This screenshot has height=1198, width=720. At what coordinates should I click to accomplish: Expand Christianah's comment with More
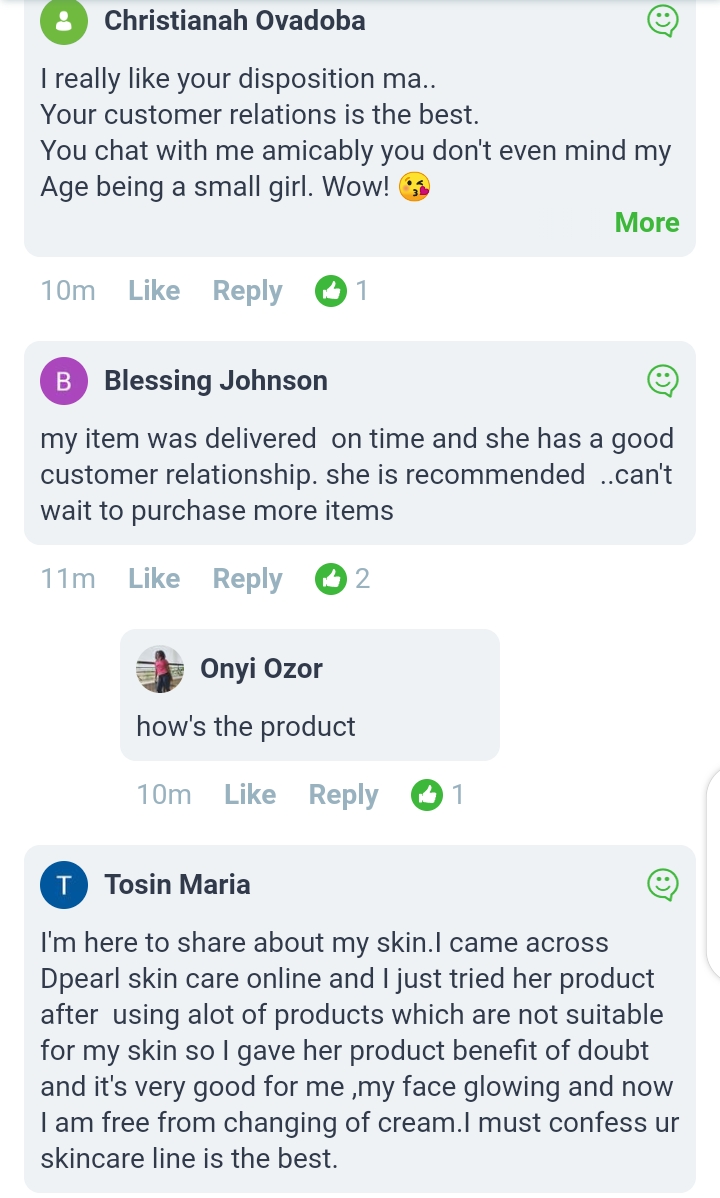click(x=647, y=223)
